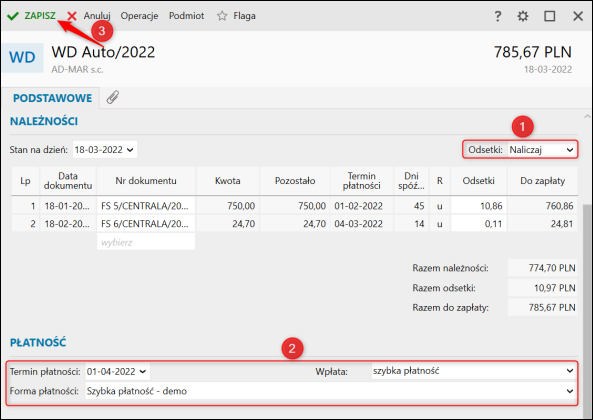
Task: Open help via question mark icon
Action: [498, 16]
